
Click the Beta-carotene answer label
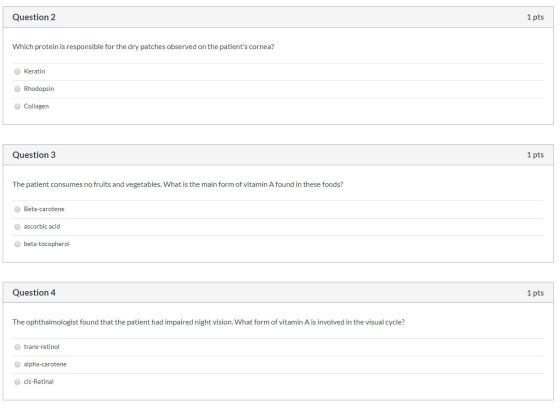coord(44,209)
